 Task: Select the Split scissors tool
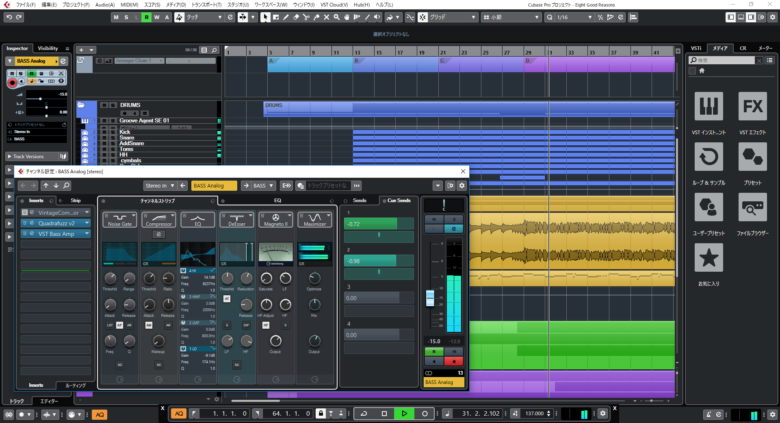pyautogui.click(x=306, y=17)
